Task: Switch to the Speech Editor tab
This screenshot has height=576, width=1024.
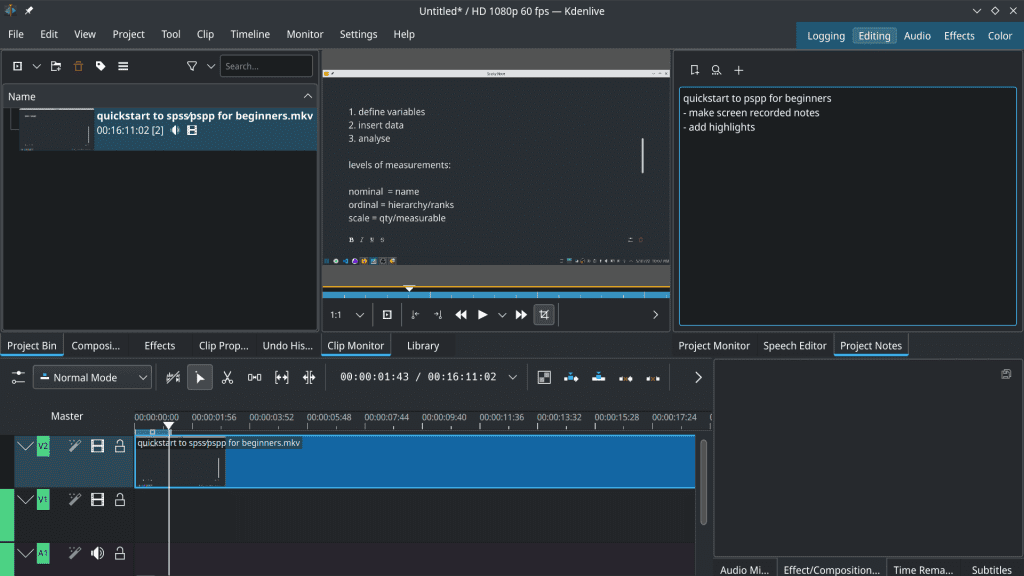Action: pyautogui.click(x=795, y=345)
